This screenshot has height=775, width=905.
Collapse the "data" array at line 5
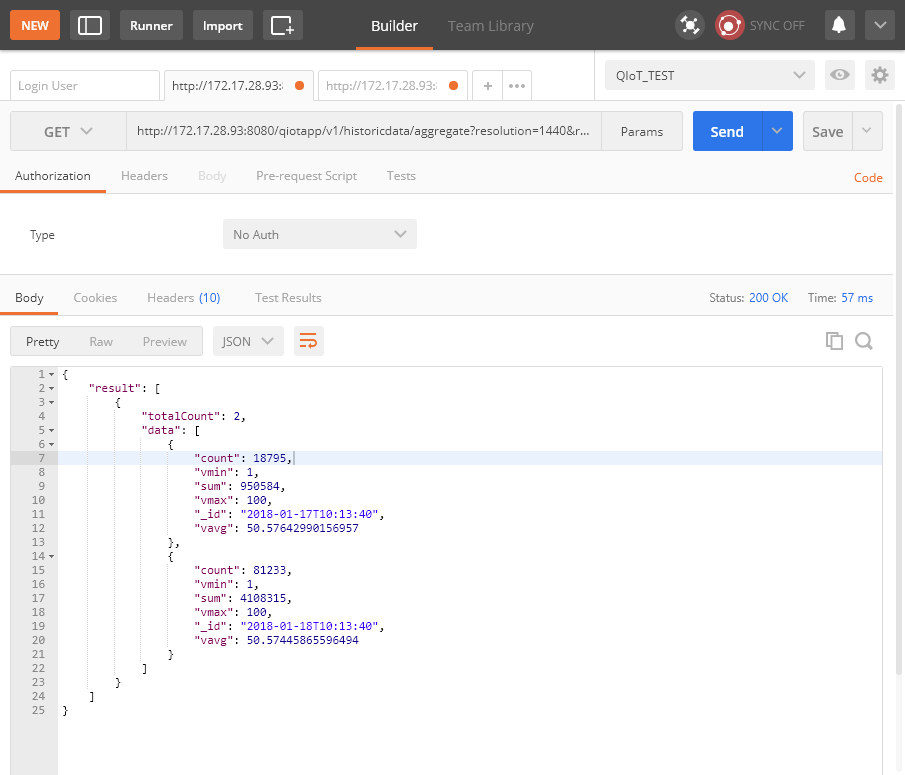[51, 430]
